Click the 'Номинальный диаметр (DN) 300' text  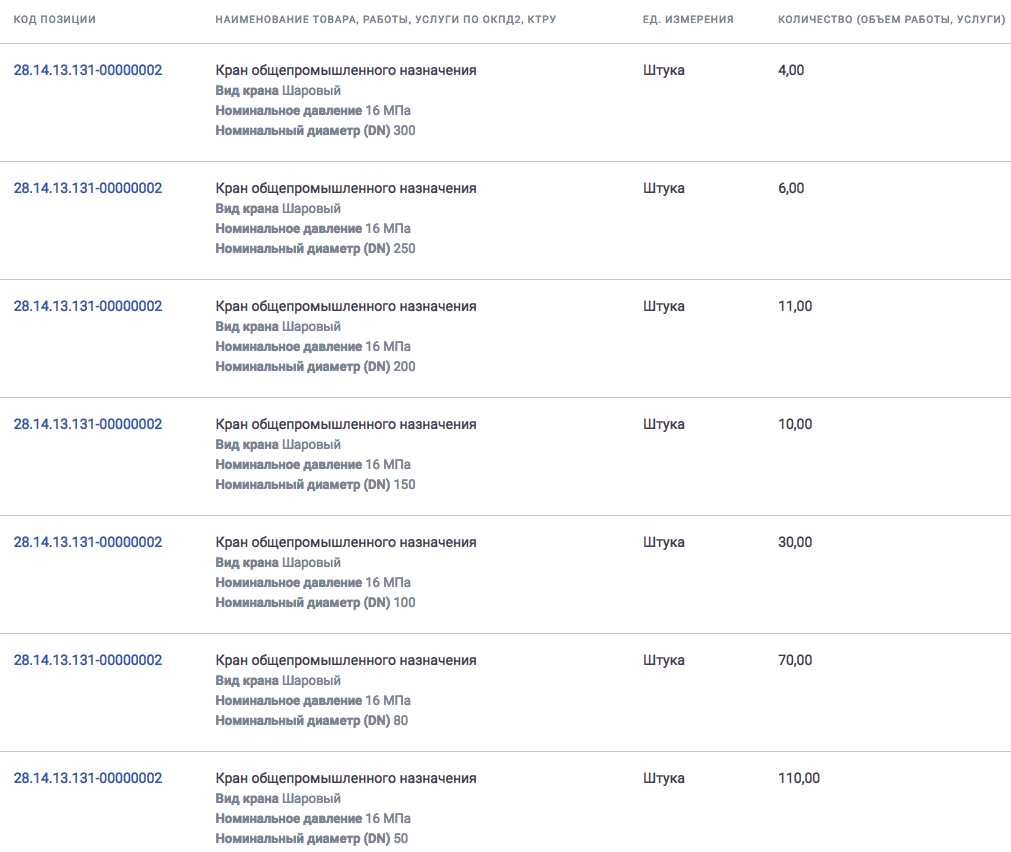coord(315,130)
